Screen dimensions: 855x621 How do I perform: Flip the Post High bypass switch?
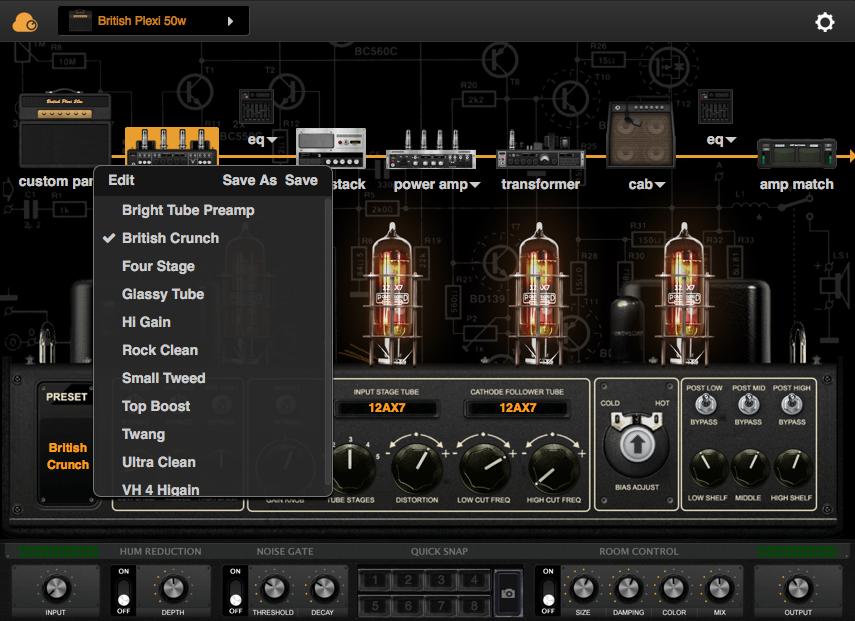pyautogui.click(x=791, y=405)
